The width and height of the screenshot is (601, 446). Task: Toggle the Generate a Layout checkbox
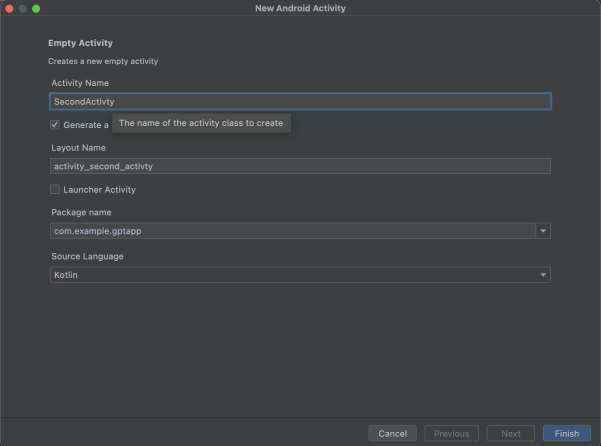55,125
